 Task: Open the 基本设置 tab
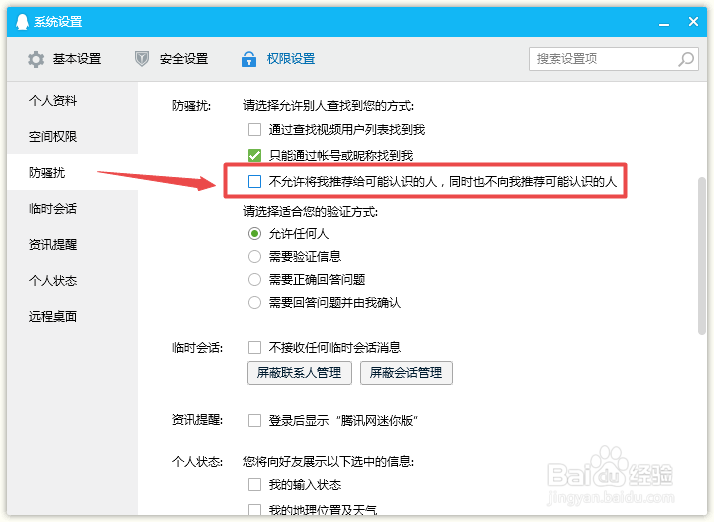pos(64,59)
